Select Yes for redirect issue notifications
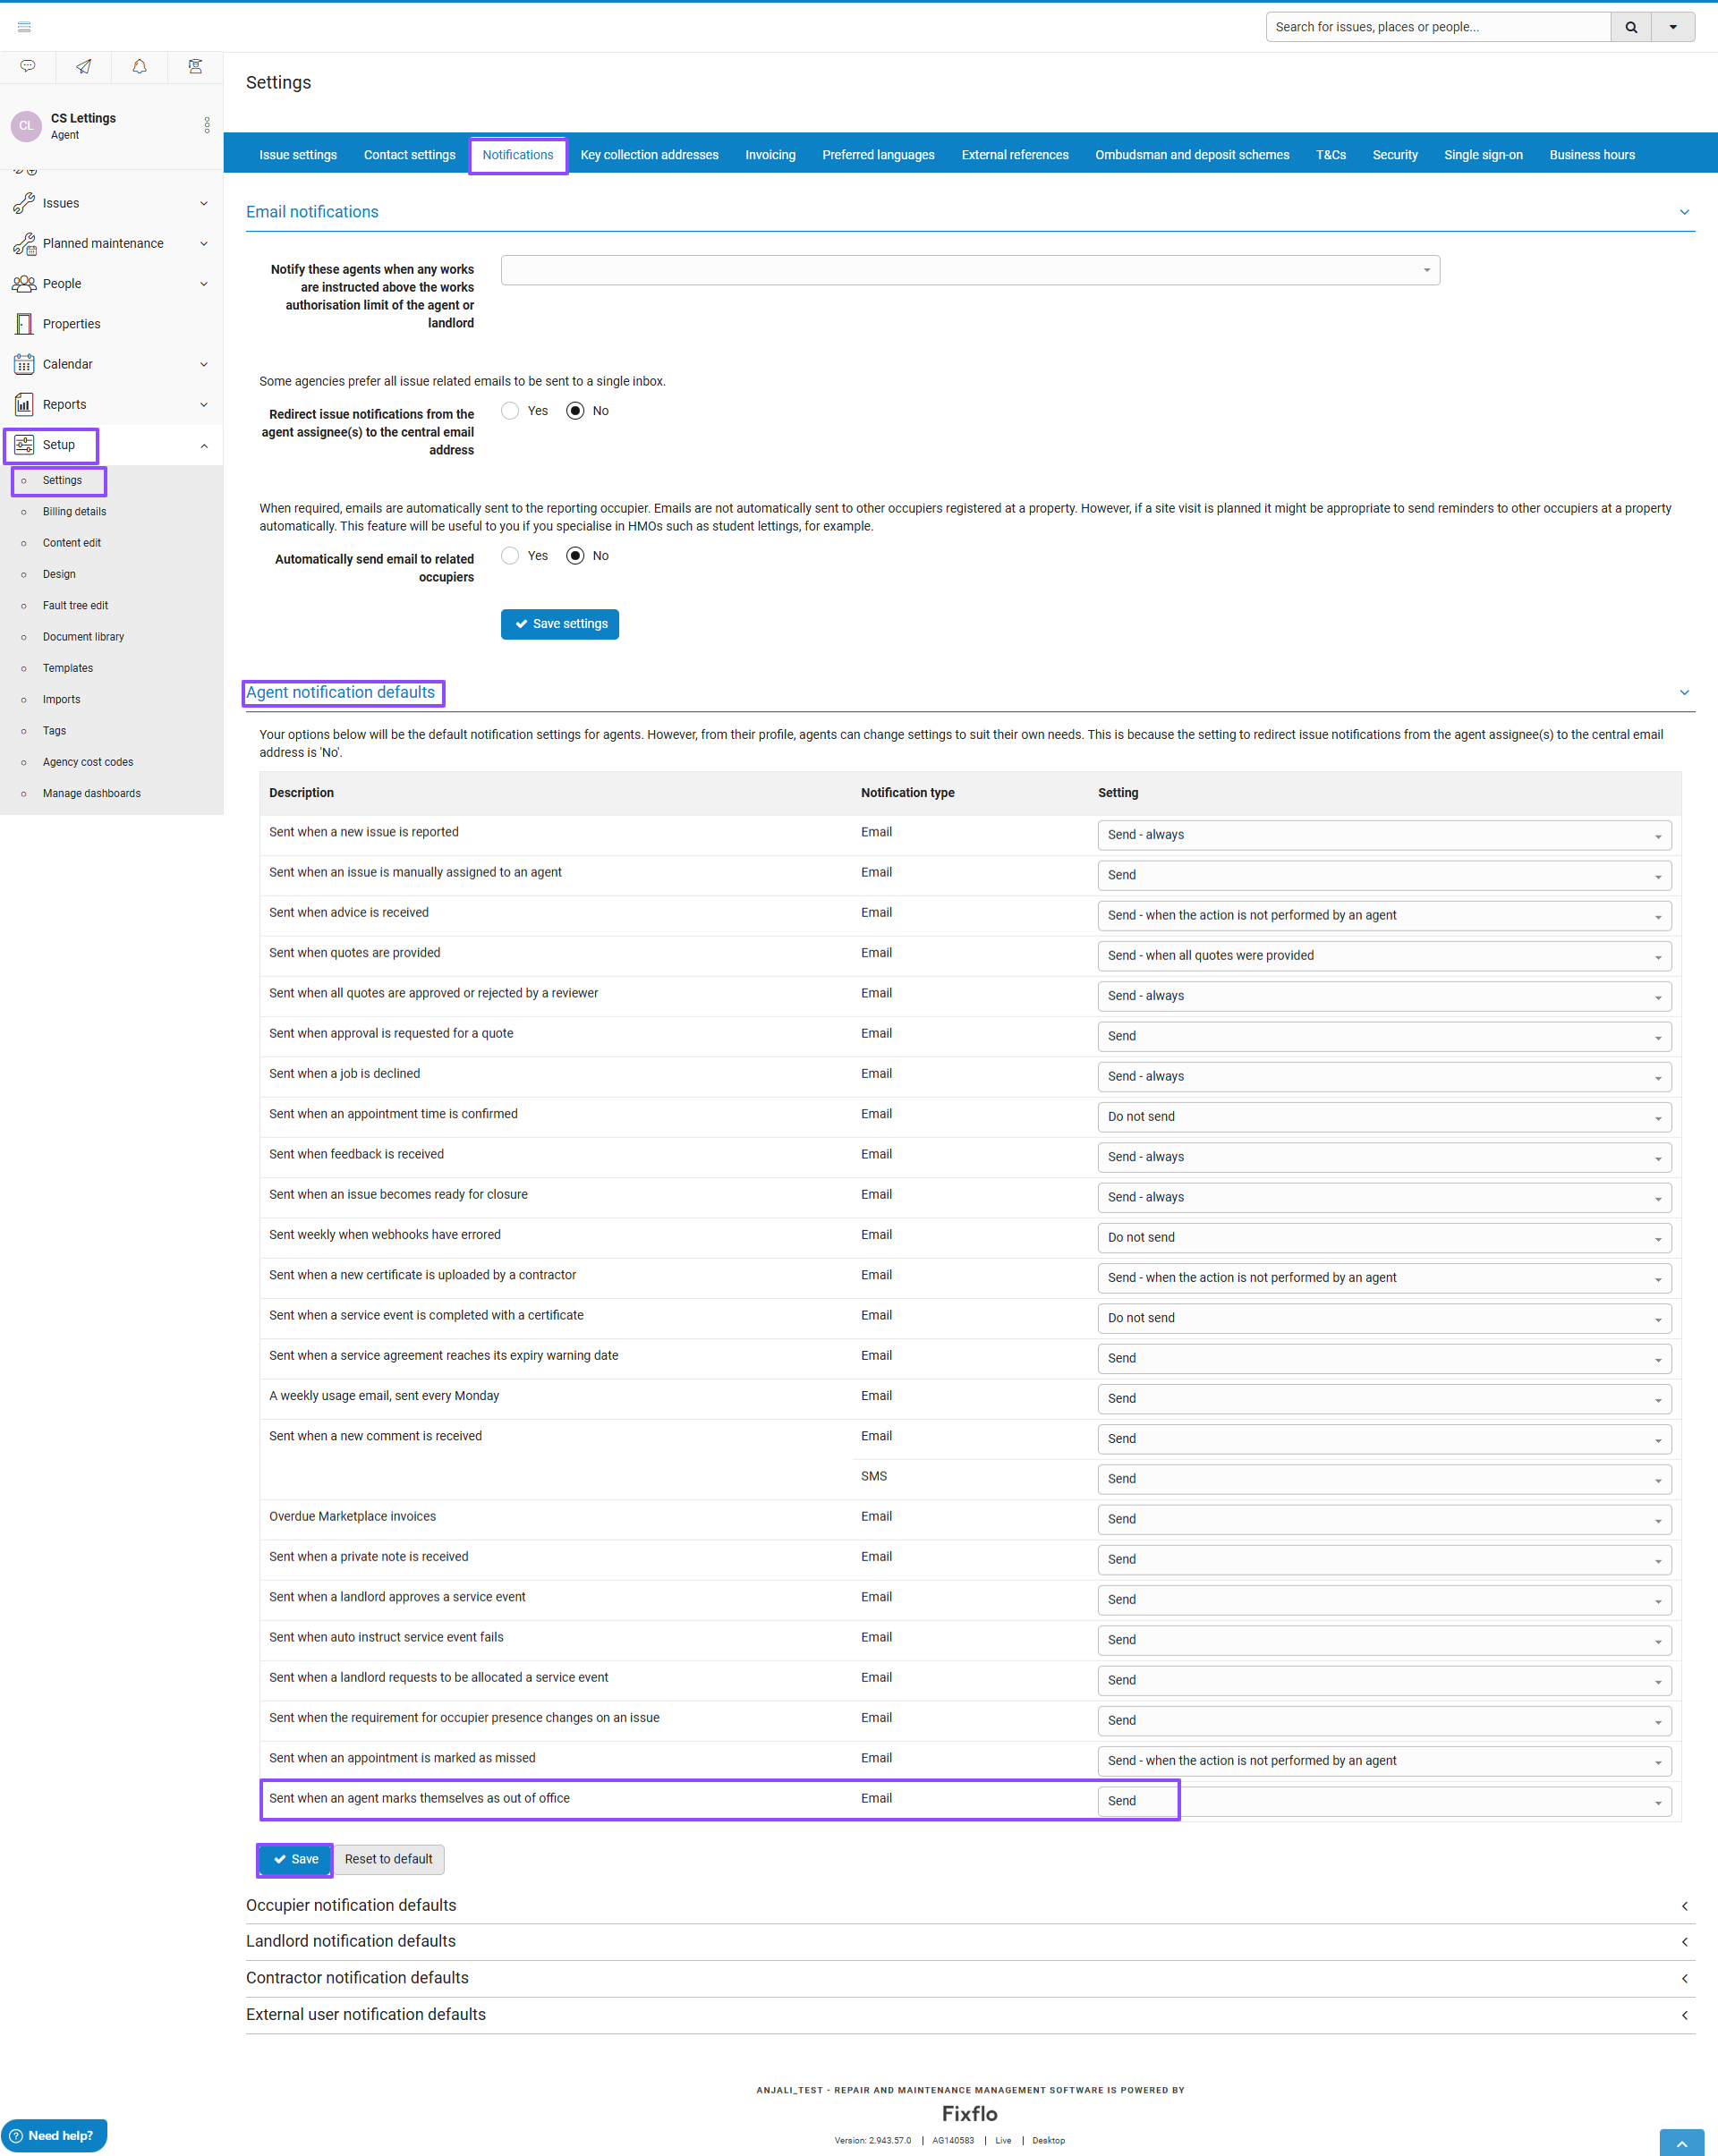The image size is (1718, 2156). [510, 411]
